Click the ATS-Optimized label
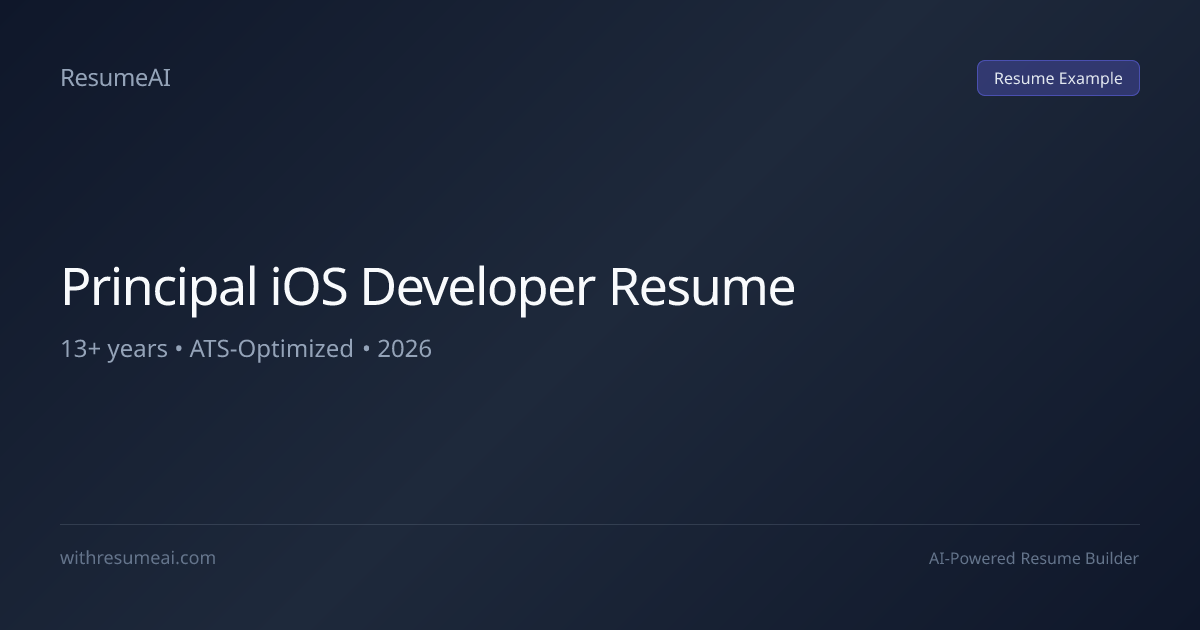The image size is (1200, 630). pyautogui.click(x=272, y=349)
